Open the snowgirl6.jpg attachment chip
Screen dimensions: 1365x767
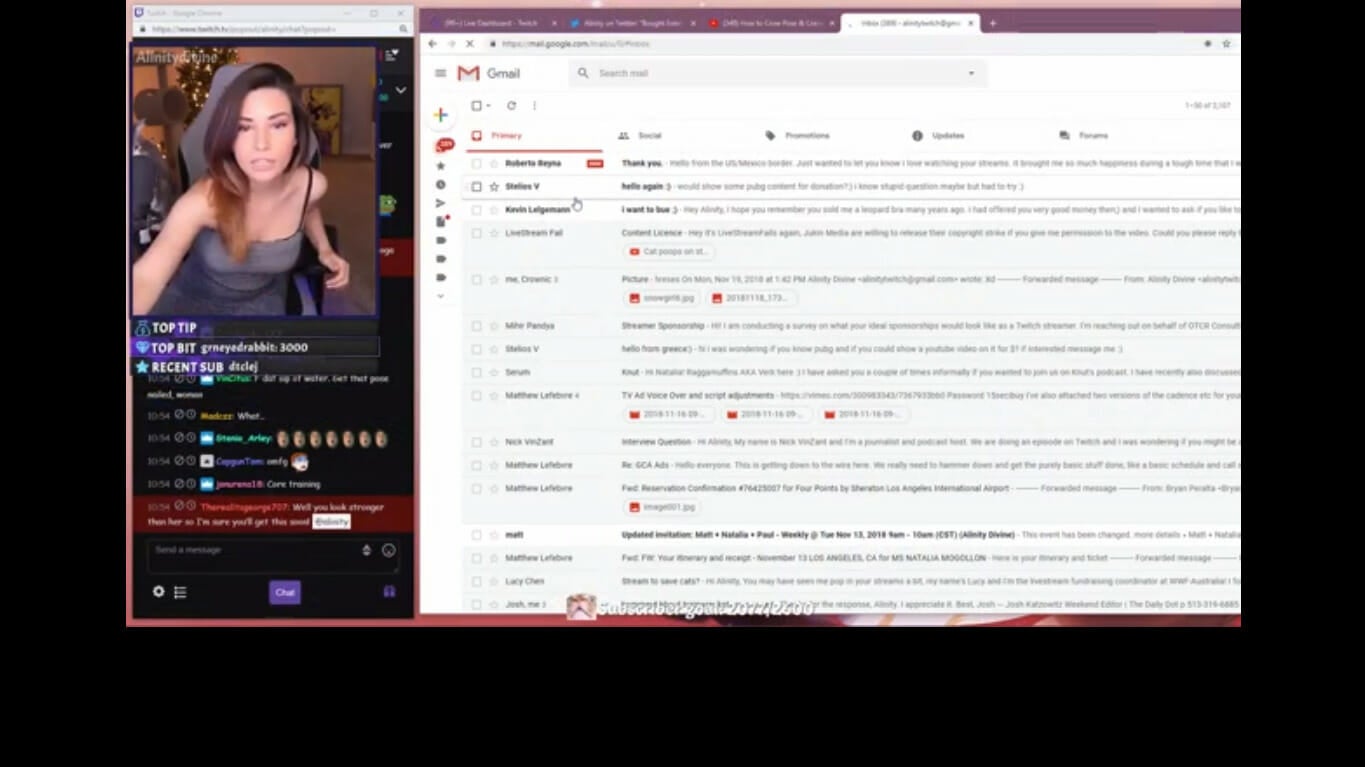pos(662,298)
